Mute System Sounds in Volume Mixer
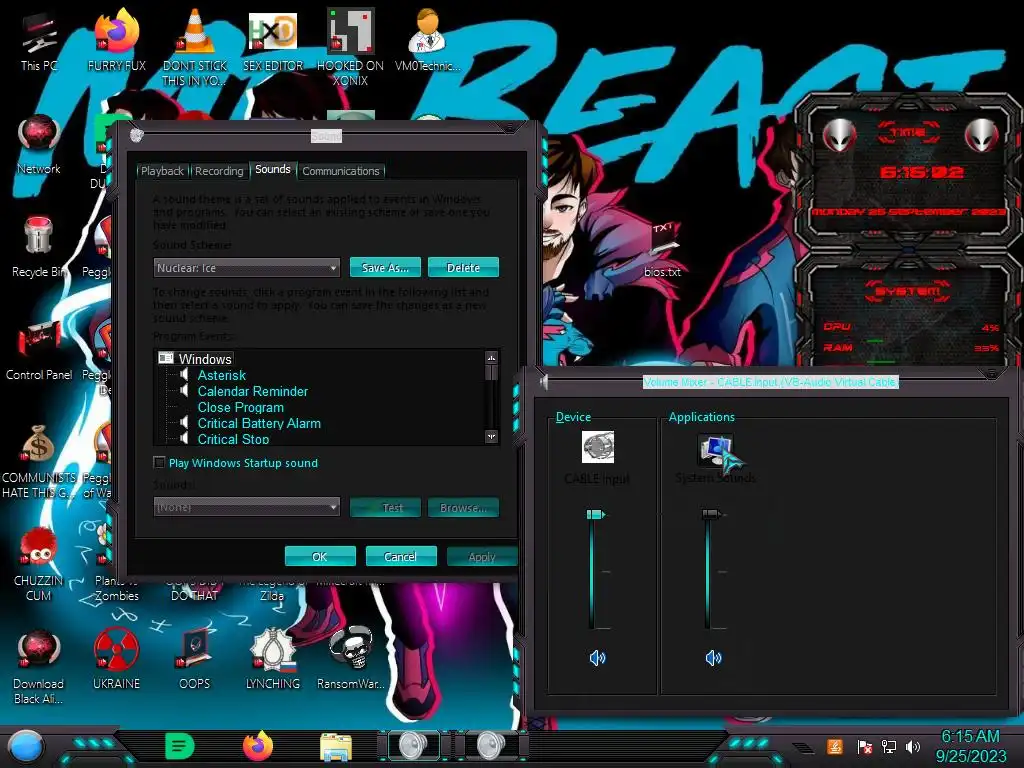 [x=713, y=658]
